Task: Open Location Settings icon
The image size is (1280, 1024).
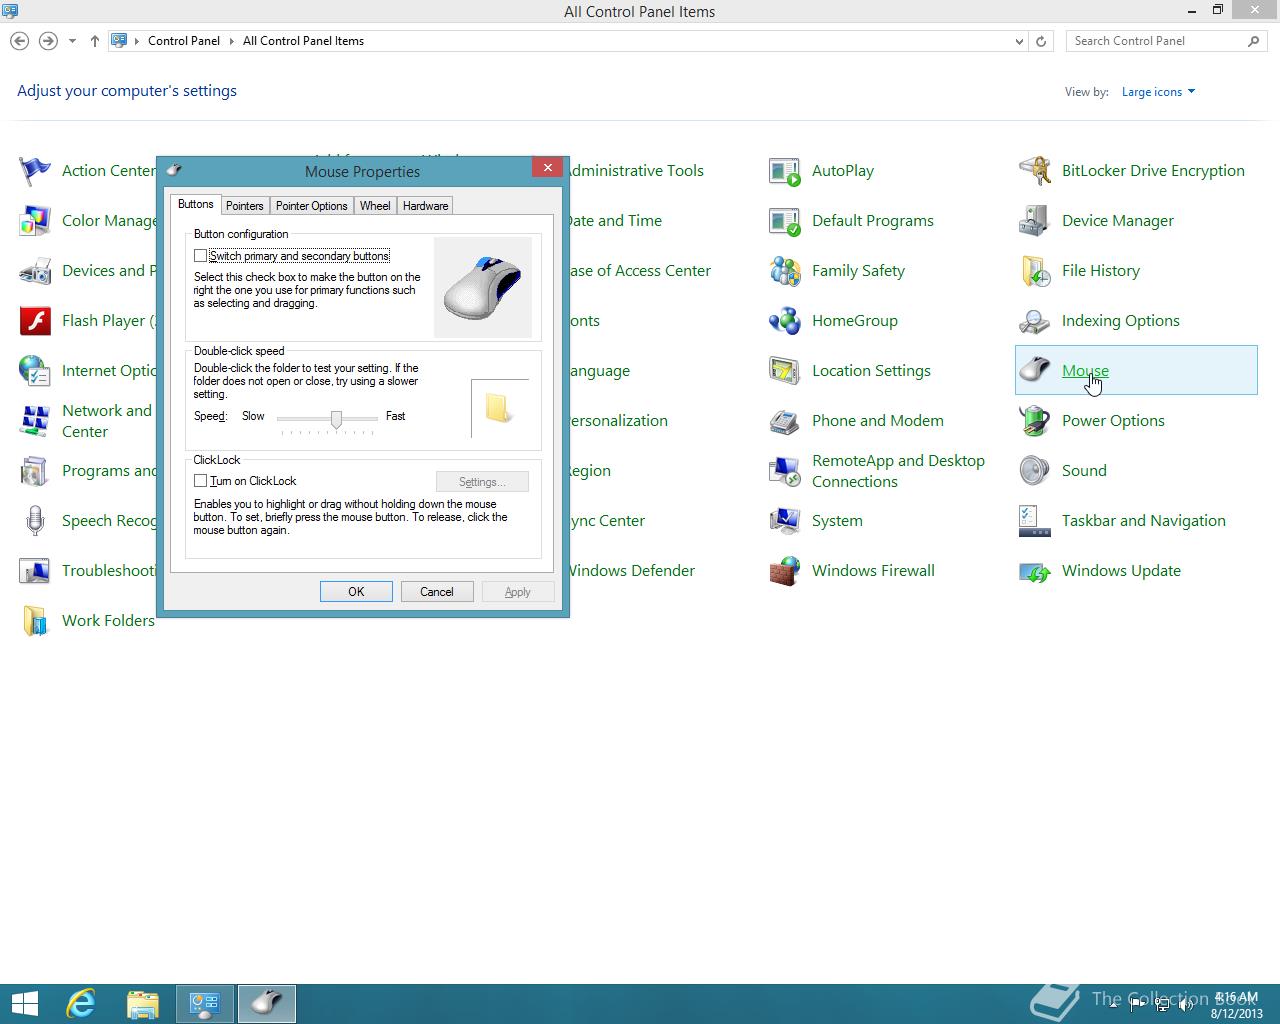Action: tap(785, 371)
